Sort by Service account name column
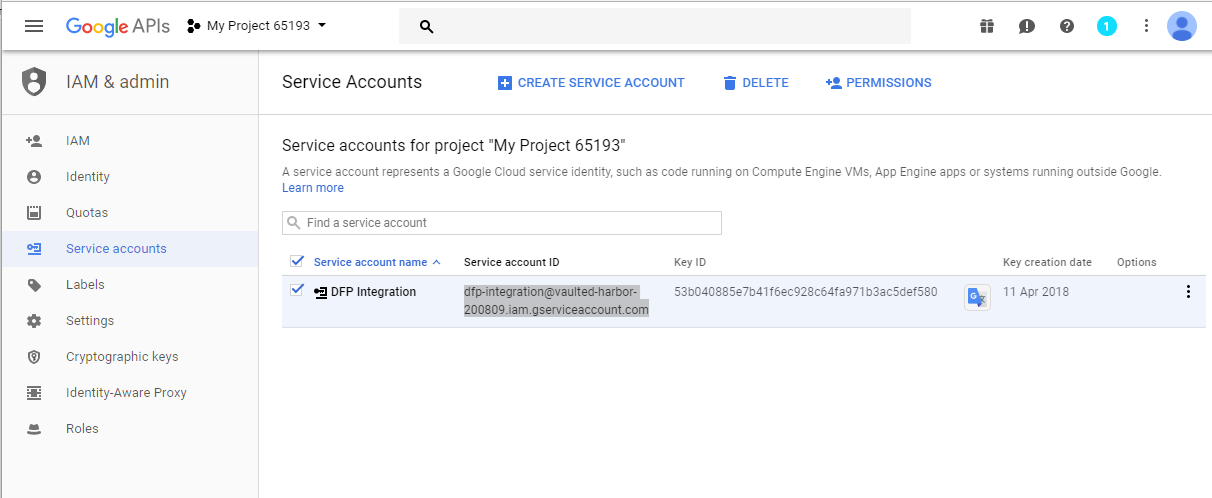The width and height of the screenshot is (1212, 498). (371, 262)
